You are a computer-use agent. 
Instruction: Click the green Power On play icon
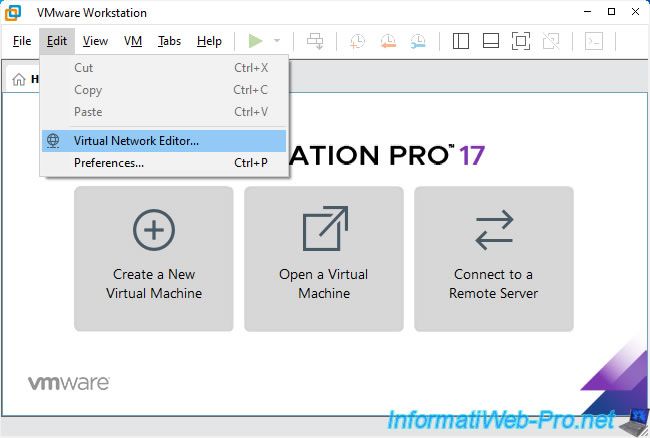coord(255,41)
